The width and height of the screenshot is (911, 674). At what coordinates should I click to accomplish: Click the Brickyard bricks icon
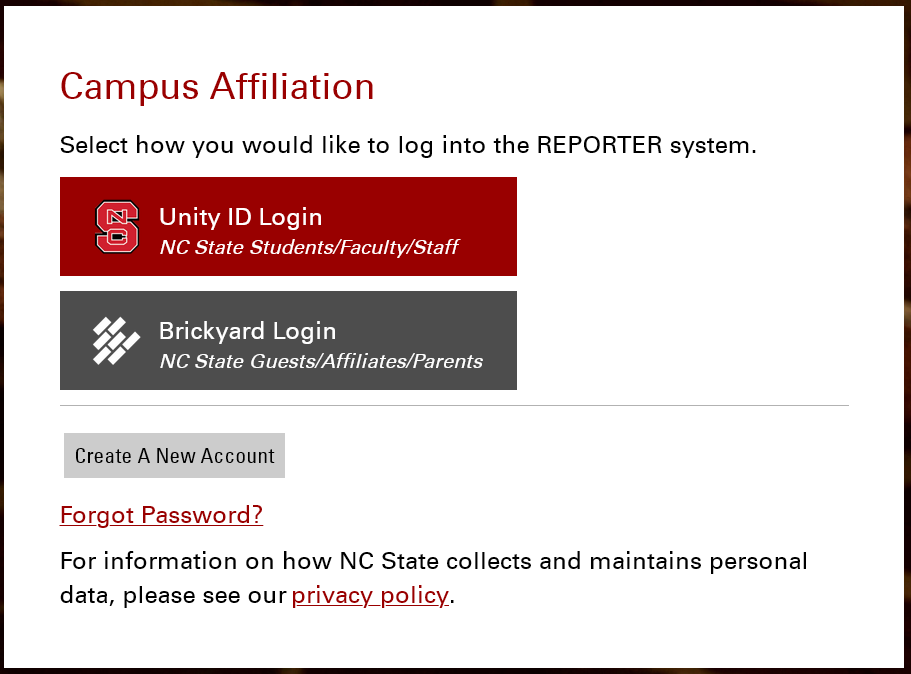coord(116,340)
